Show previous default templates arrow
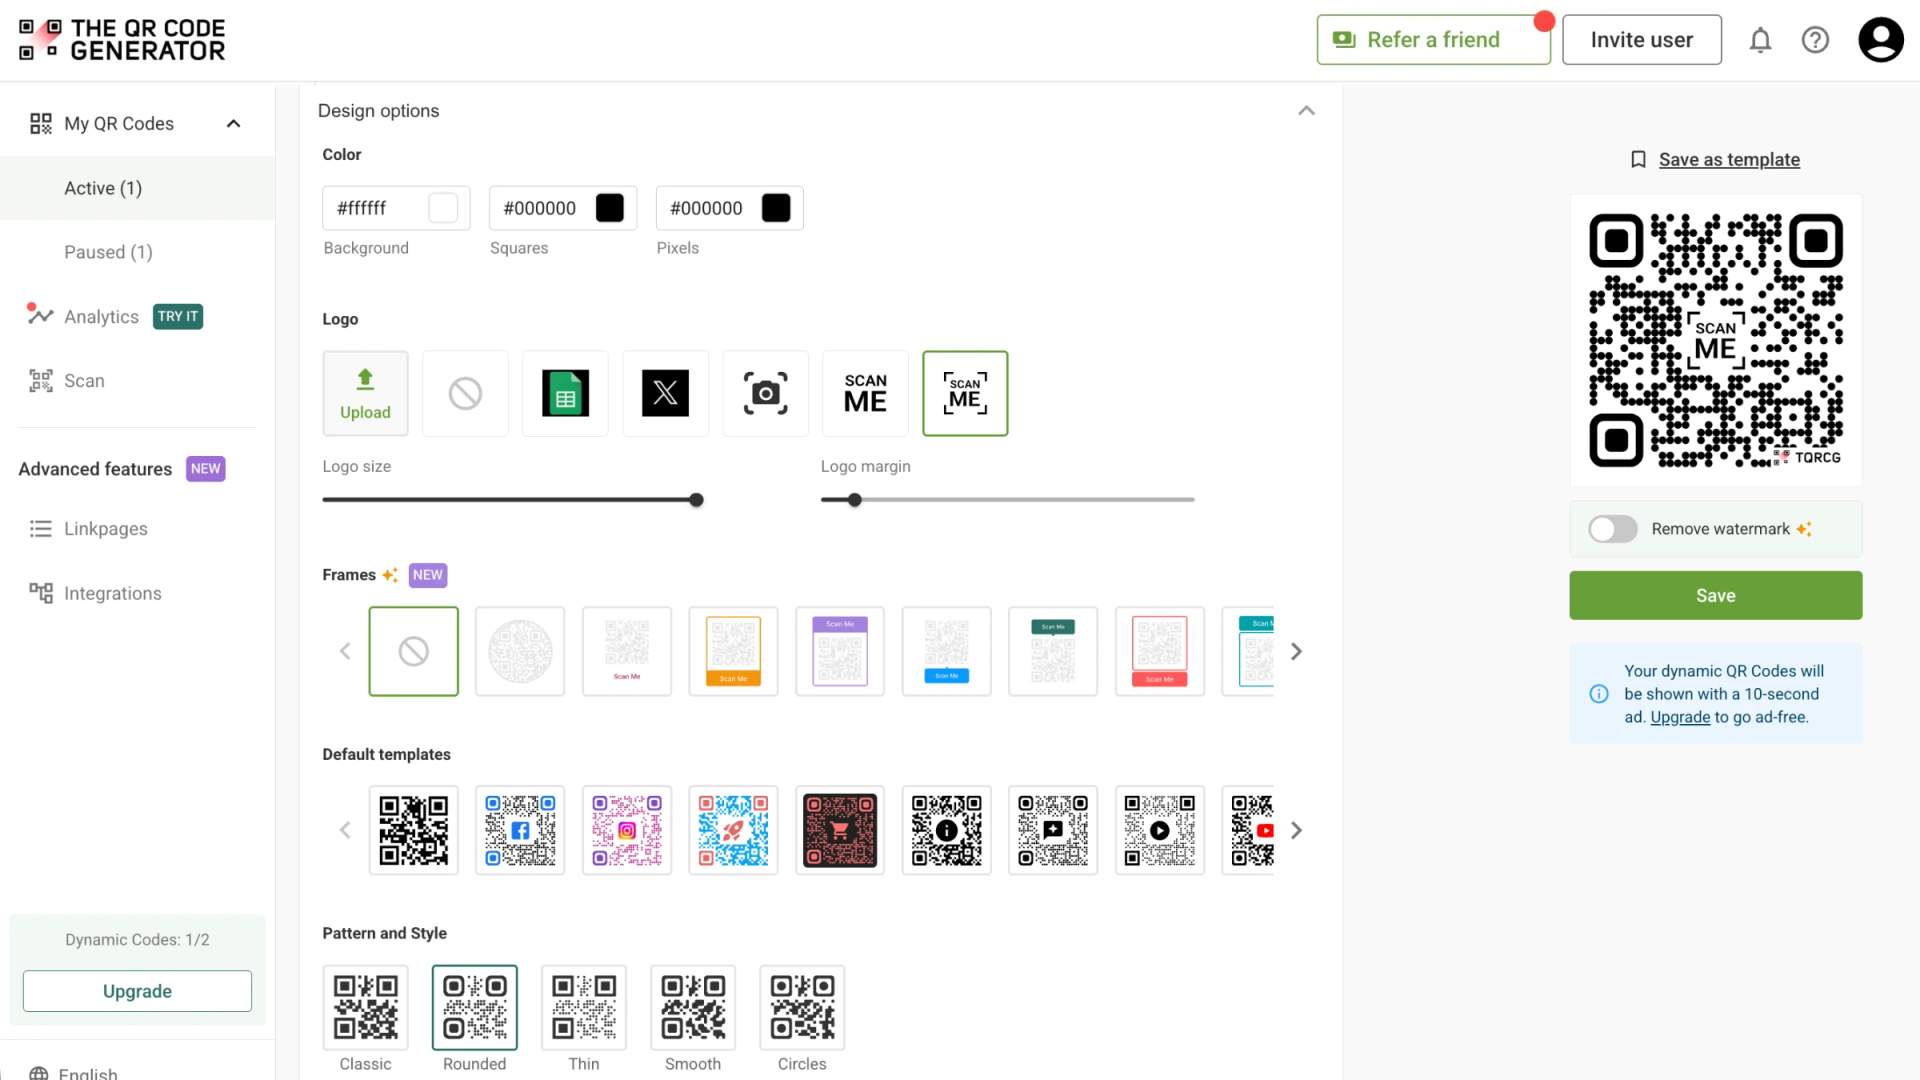Screen dimensions: 1920x1080 [x=345, y=830]
